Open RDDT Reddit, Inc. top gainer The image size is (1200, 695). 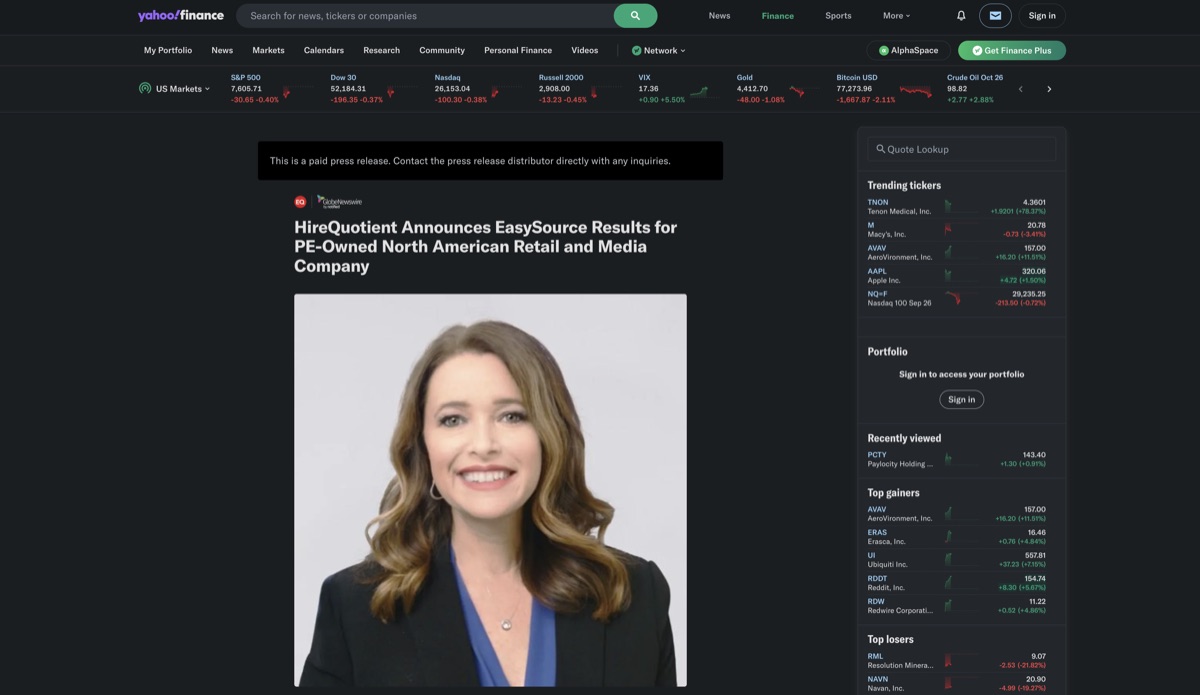coord(956,583)
